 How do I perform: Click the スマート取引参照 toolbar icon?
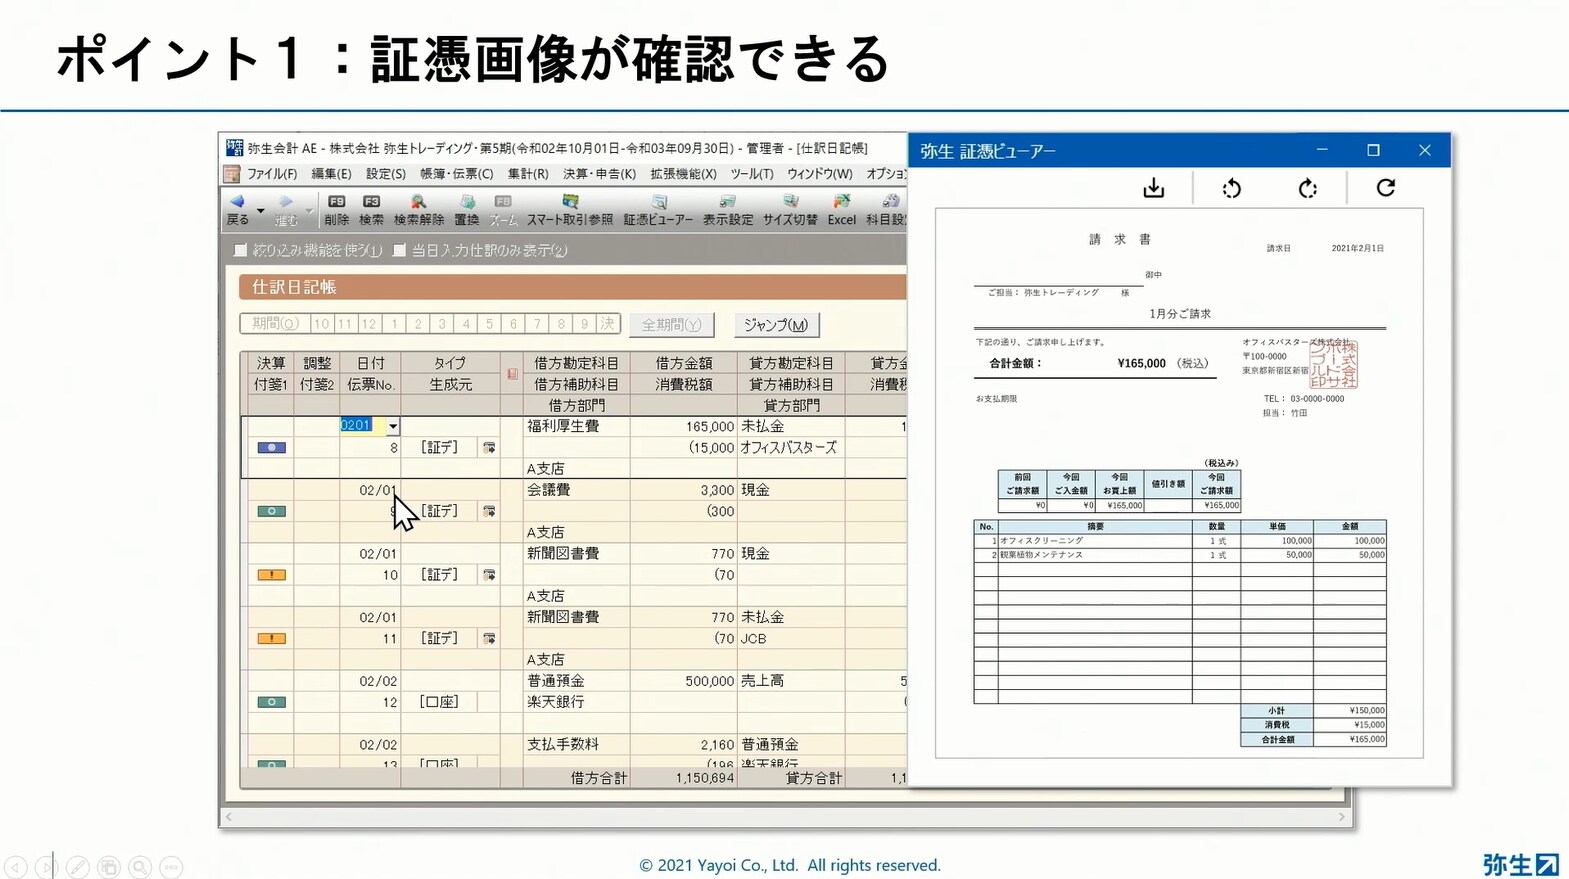[x=569, y=209]
